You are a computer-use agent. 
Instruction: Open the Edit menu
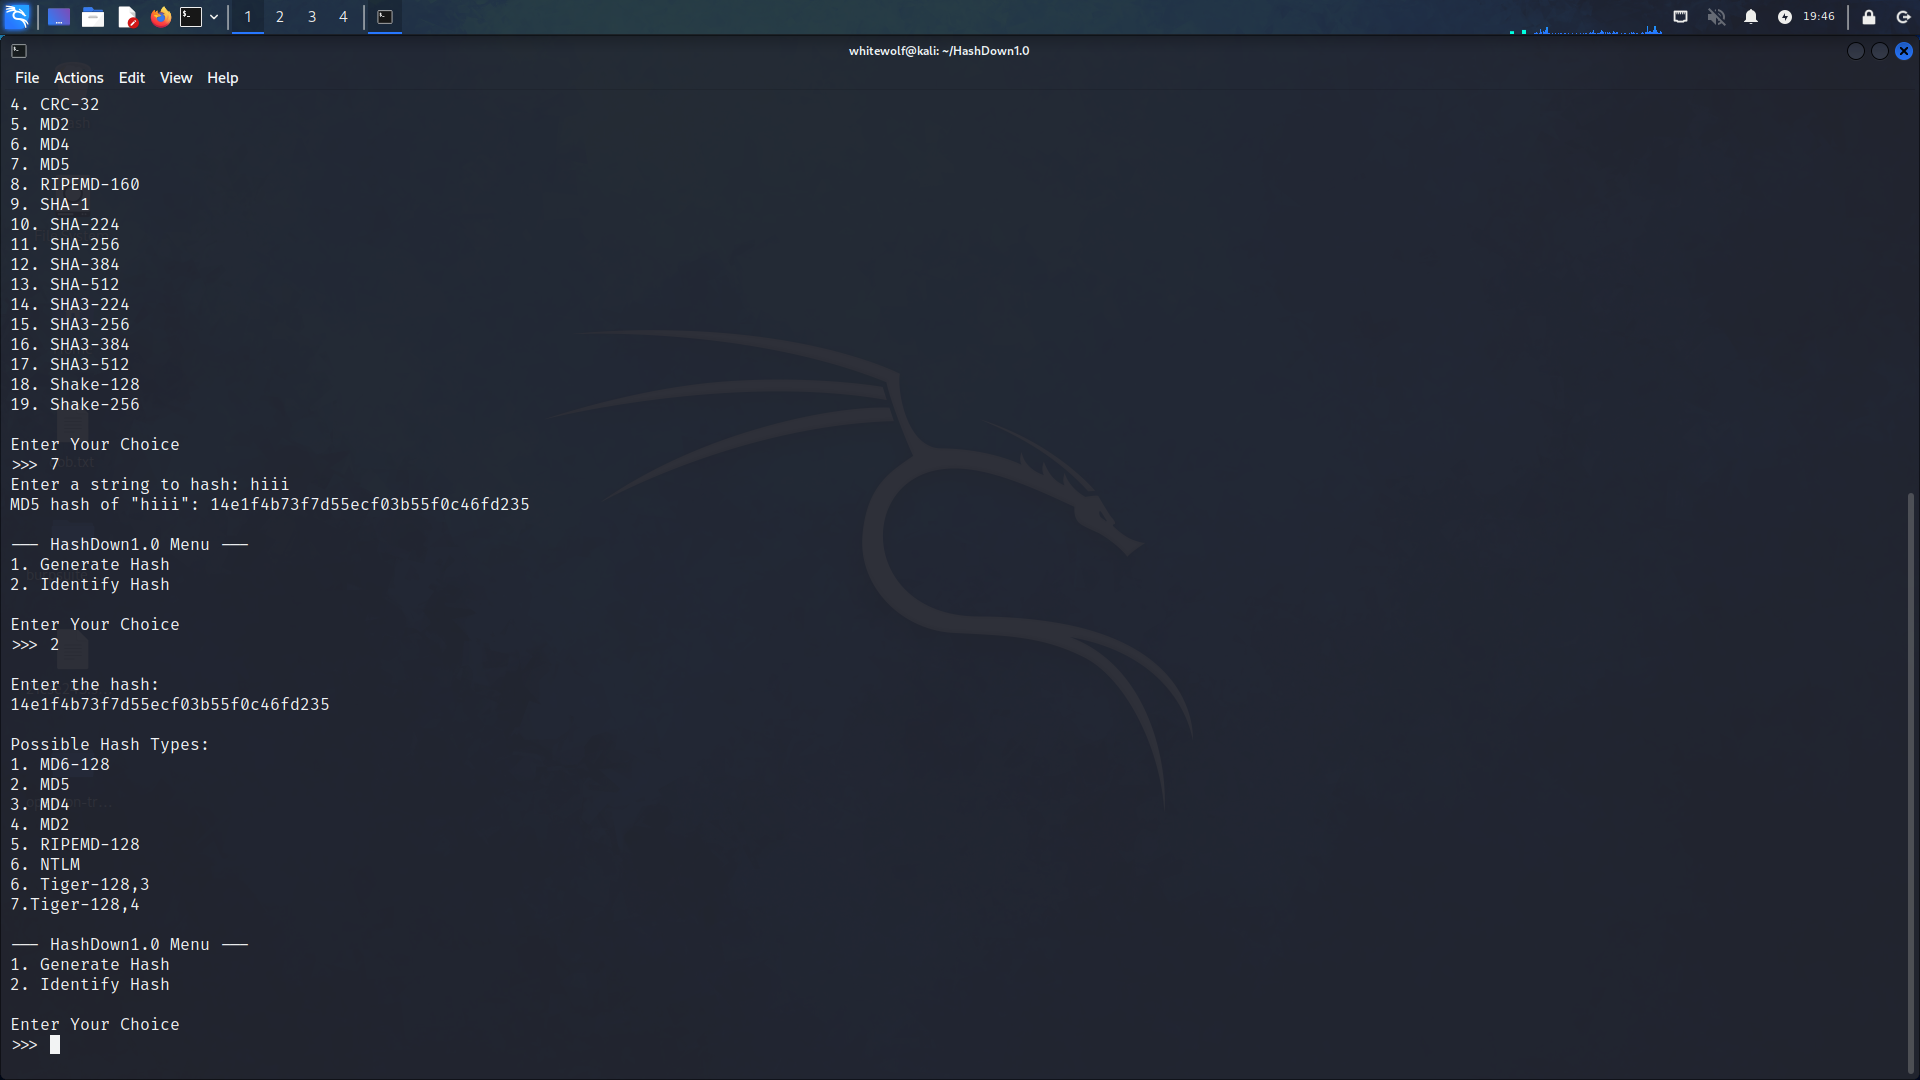pos(131,78)
